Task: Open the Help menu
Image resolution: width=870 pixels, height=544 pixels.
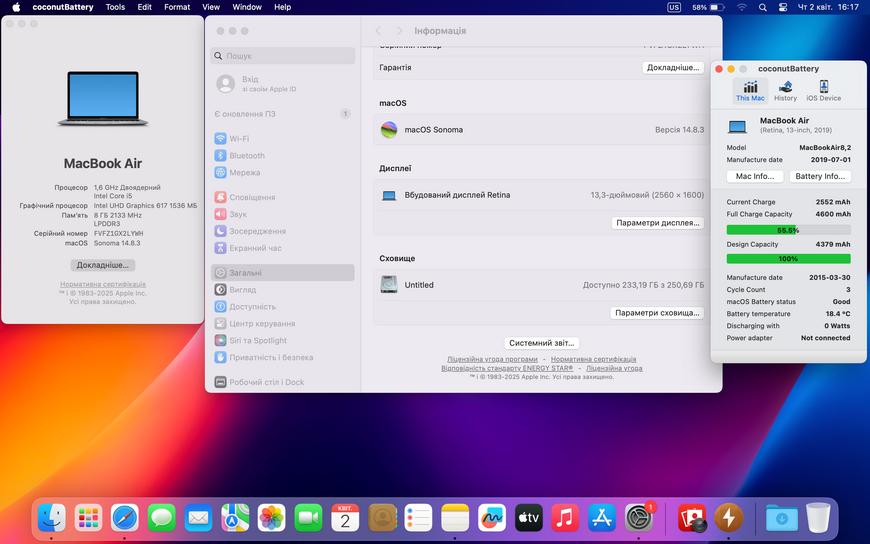Action: (282, 7)
